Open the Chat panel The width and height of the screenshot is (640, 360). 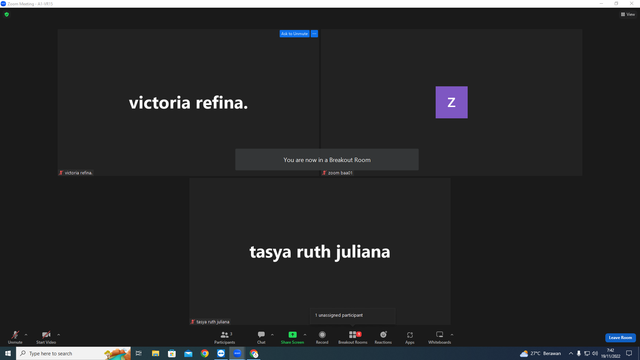[x=261, y=337]
